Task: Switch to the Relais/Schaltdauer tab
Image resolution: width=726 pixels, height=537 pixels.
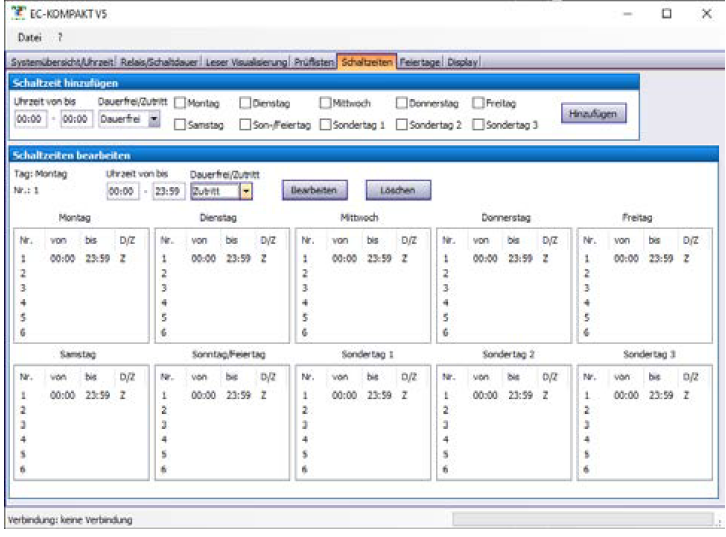Action: point(159,62)
